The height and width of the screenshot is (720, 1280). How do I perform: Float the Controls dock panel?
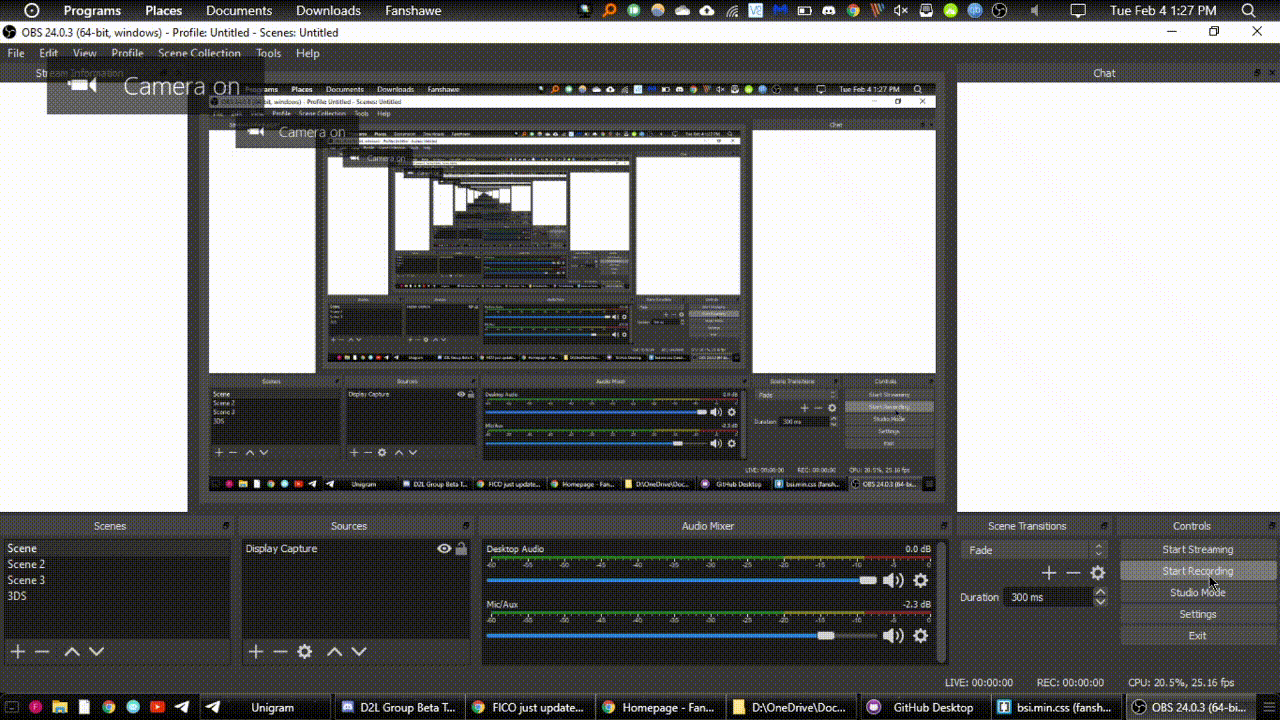coord(1270,526)
